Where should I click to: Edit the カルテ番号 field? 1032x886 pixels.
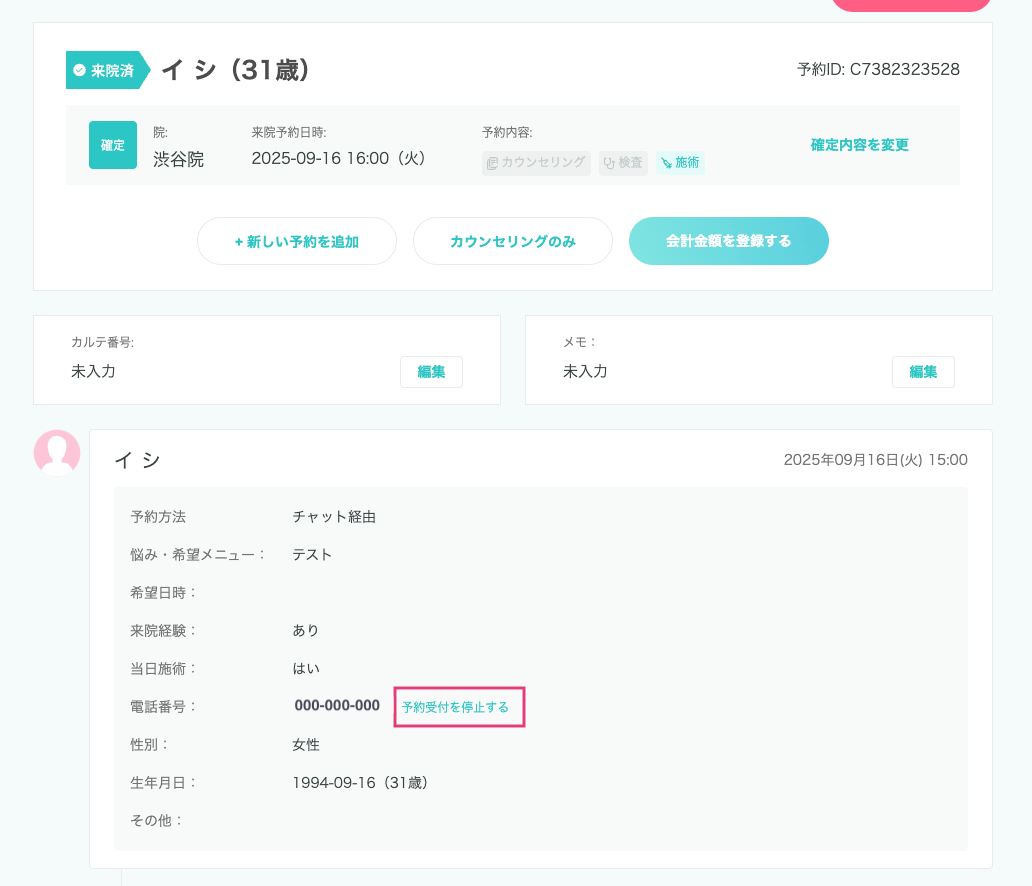click(x=431, y=372)
